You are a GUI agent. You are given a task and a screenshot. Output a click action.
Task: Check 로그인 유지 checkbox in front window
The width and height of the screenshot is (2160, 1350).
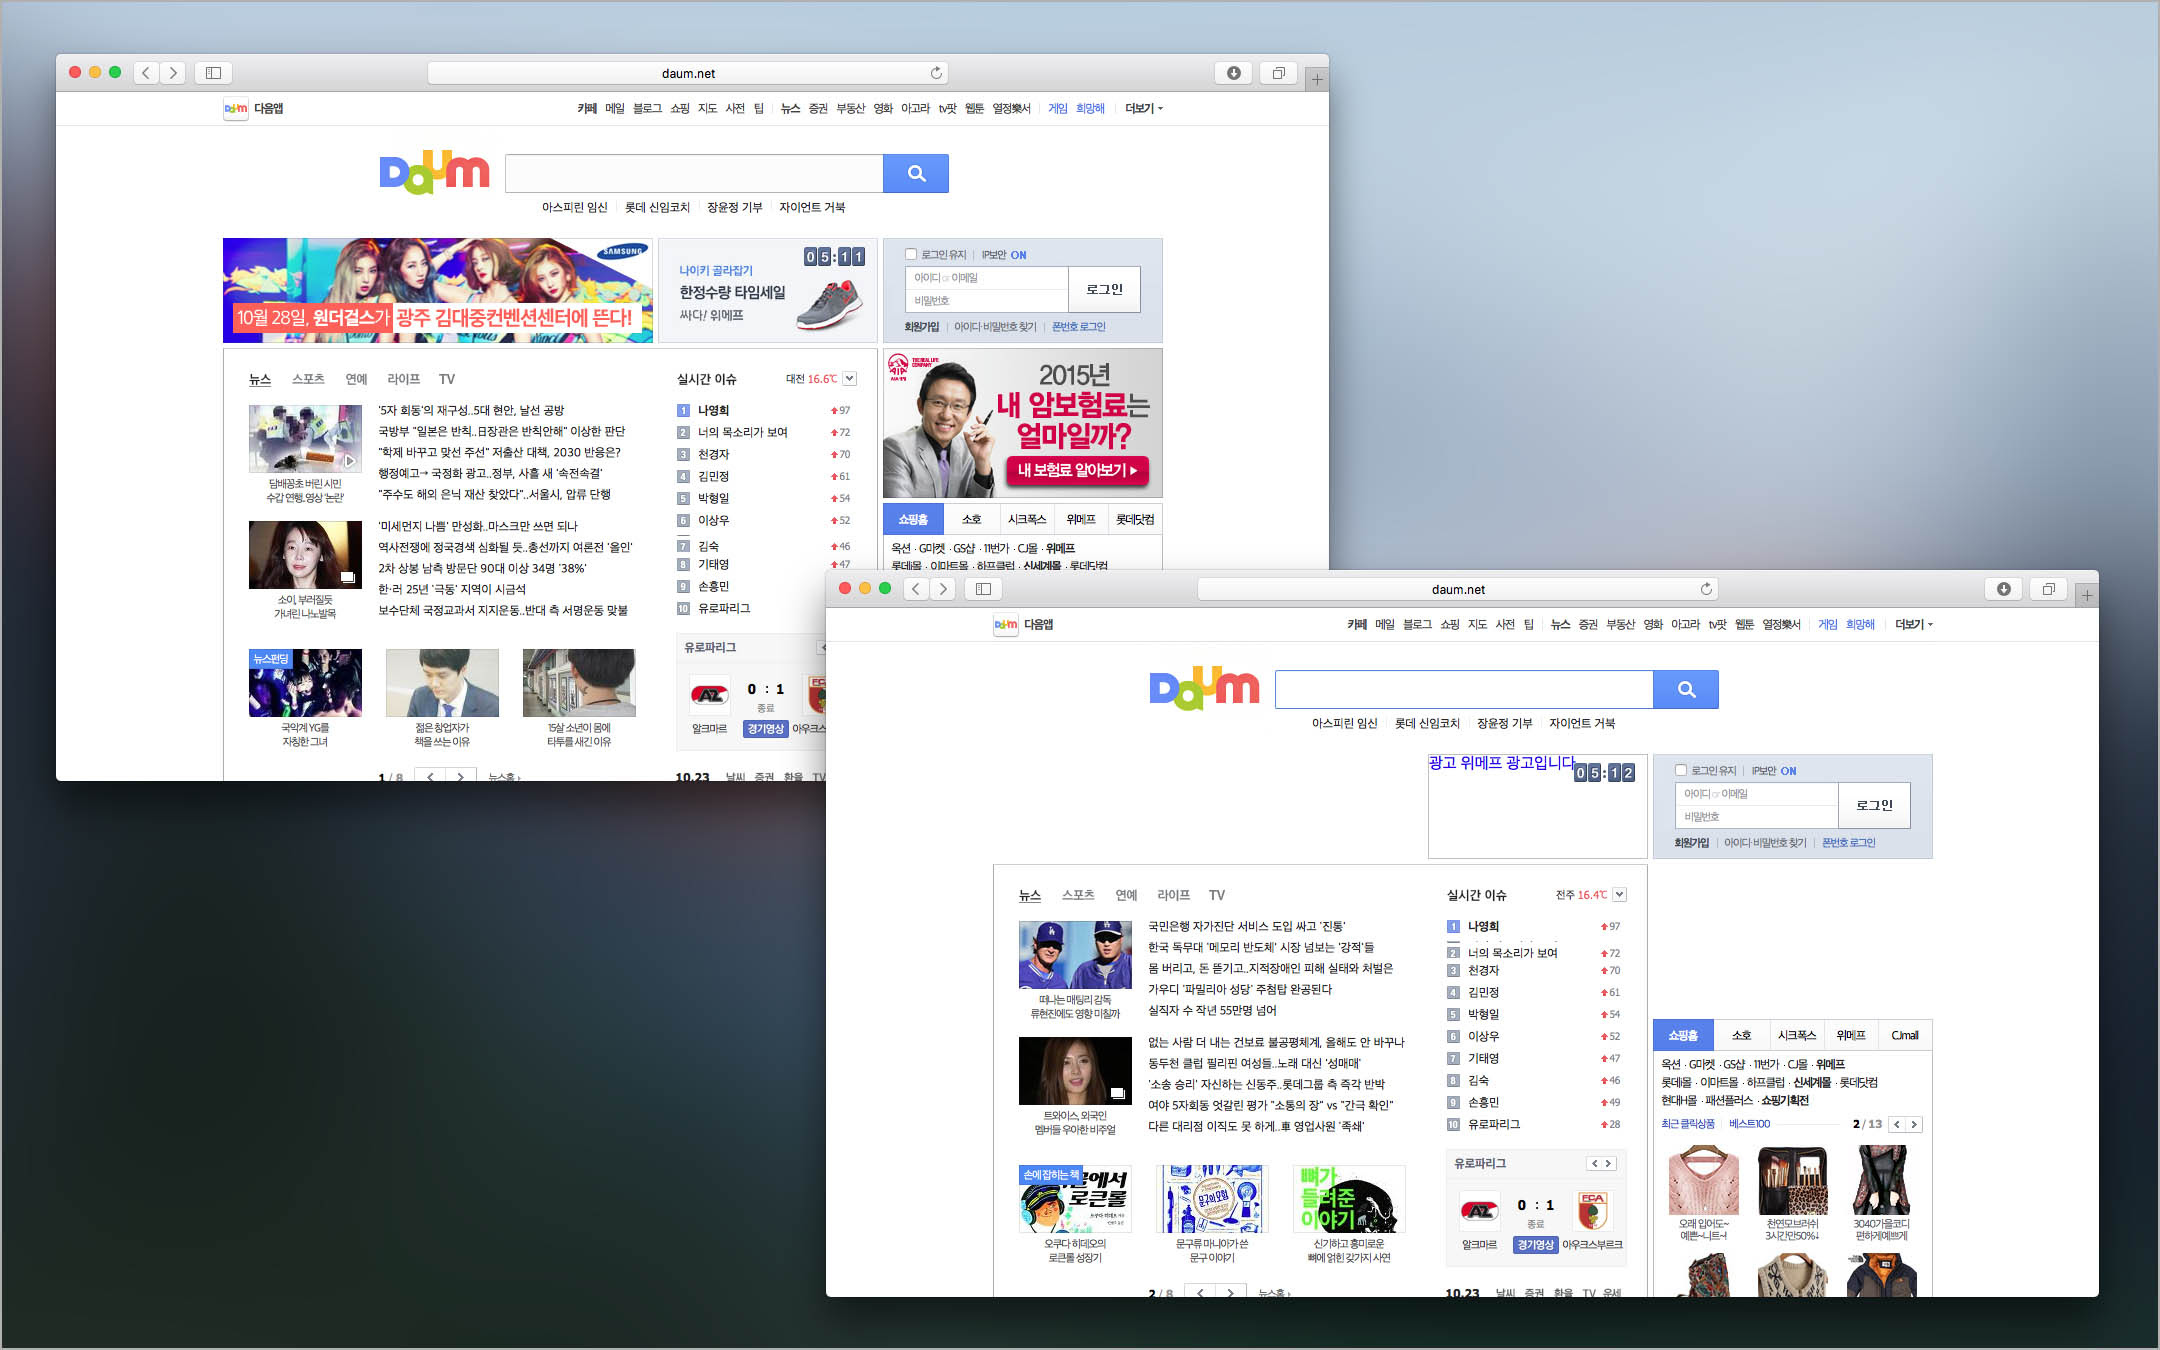[1680, 770]
